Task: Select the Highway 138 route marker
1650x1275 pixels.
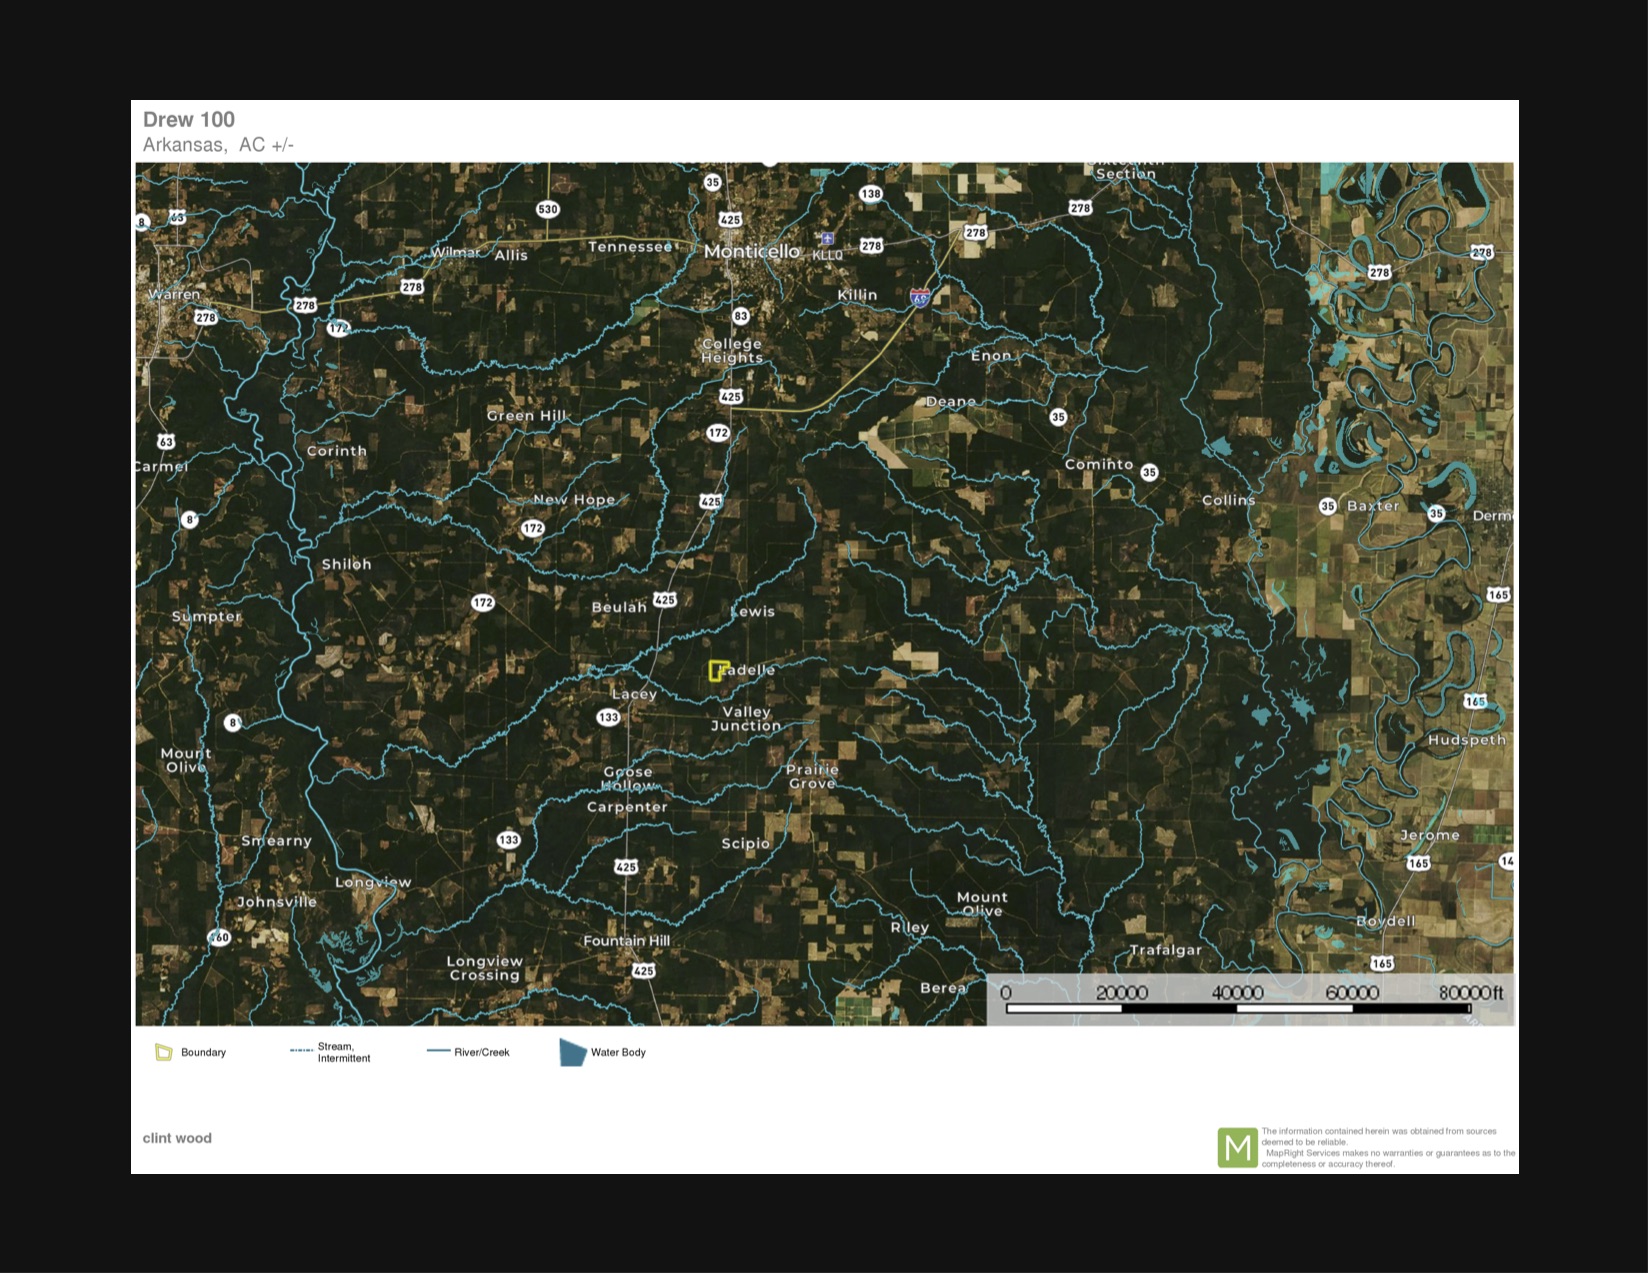Action: (x=871, y=194)
